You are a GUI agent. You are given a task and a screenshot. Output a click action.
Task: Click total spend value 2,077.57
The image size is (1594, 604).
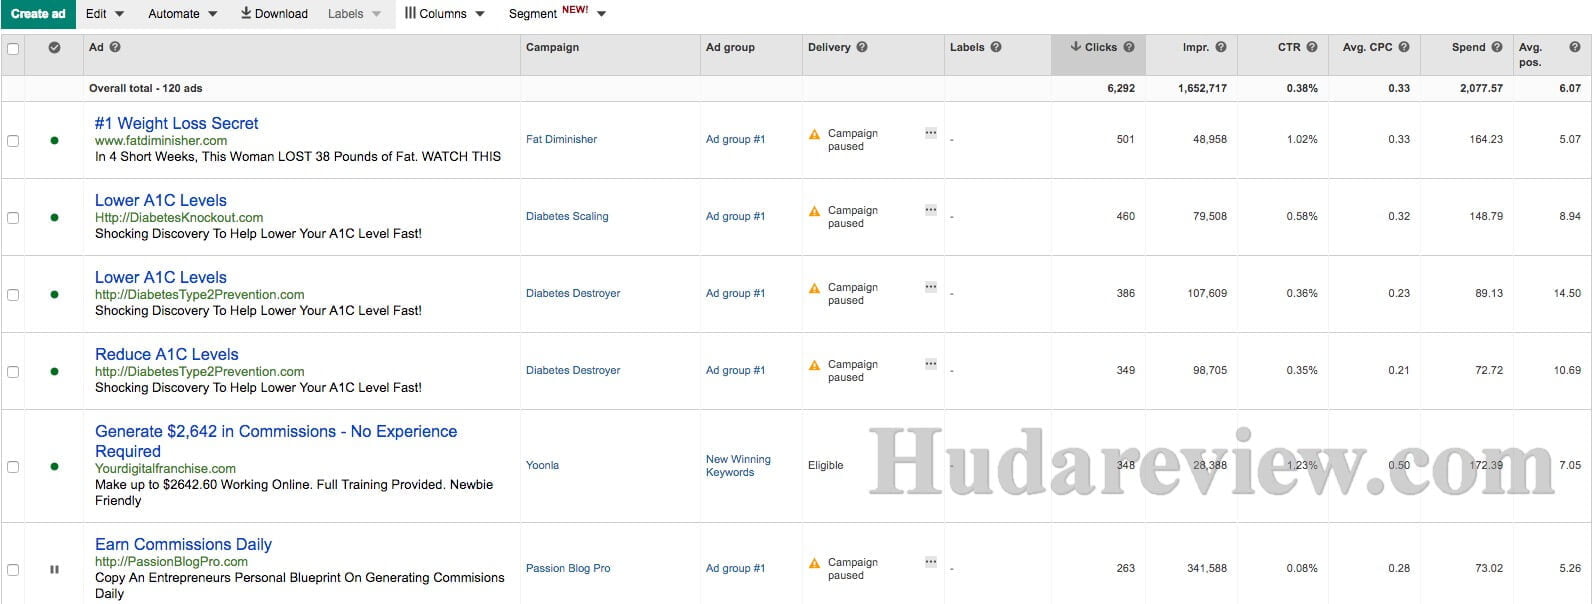(1481, 89)
